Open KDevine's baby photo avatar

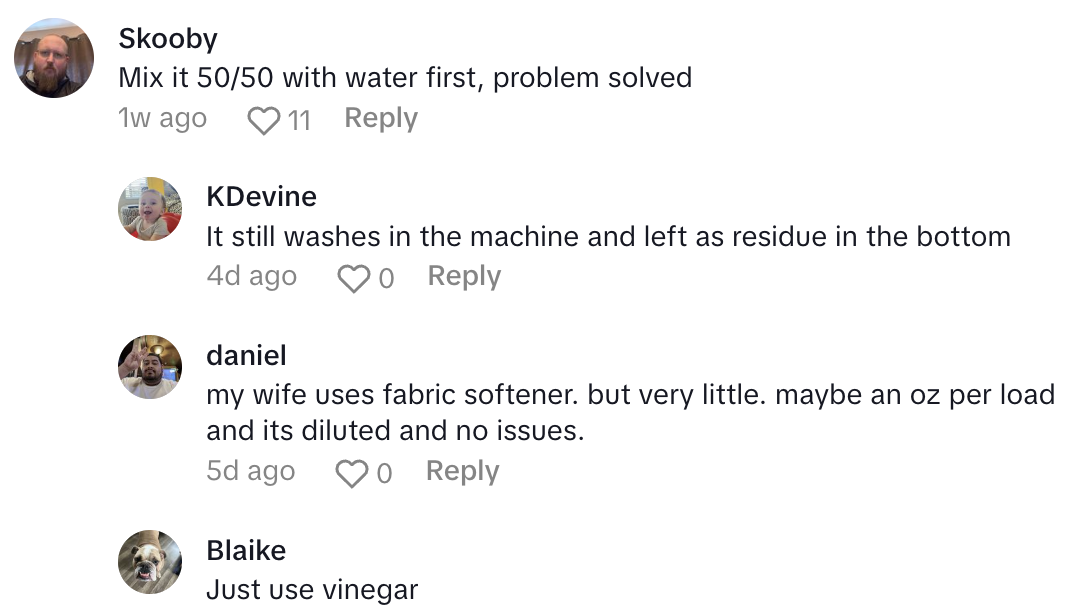coord(151,210)
